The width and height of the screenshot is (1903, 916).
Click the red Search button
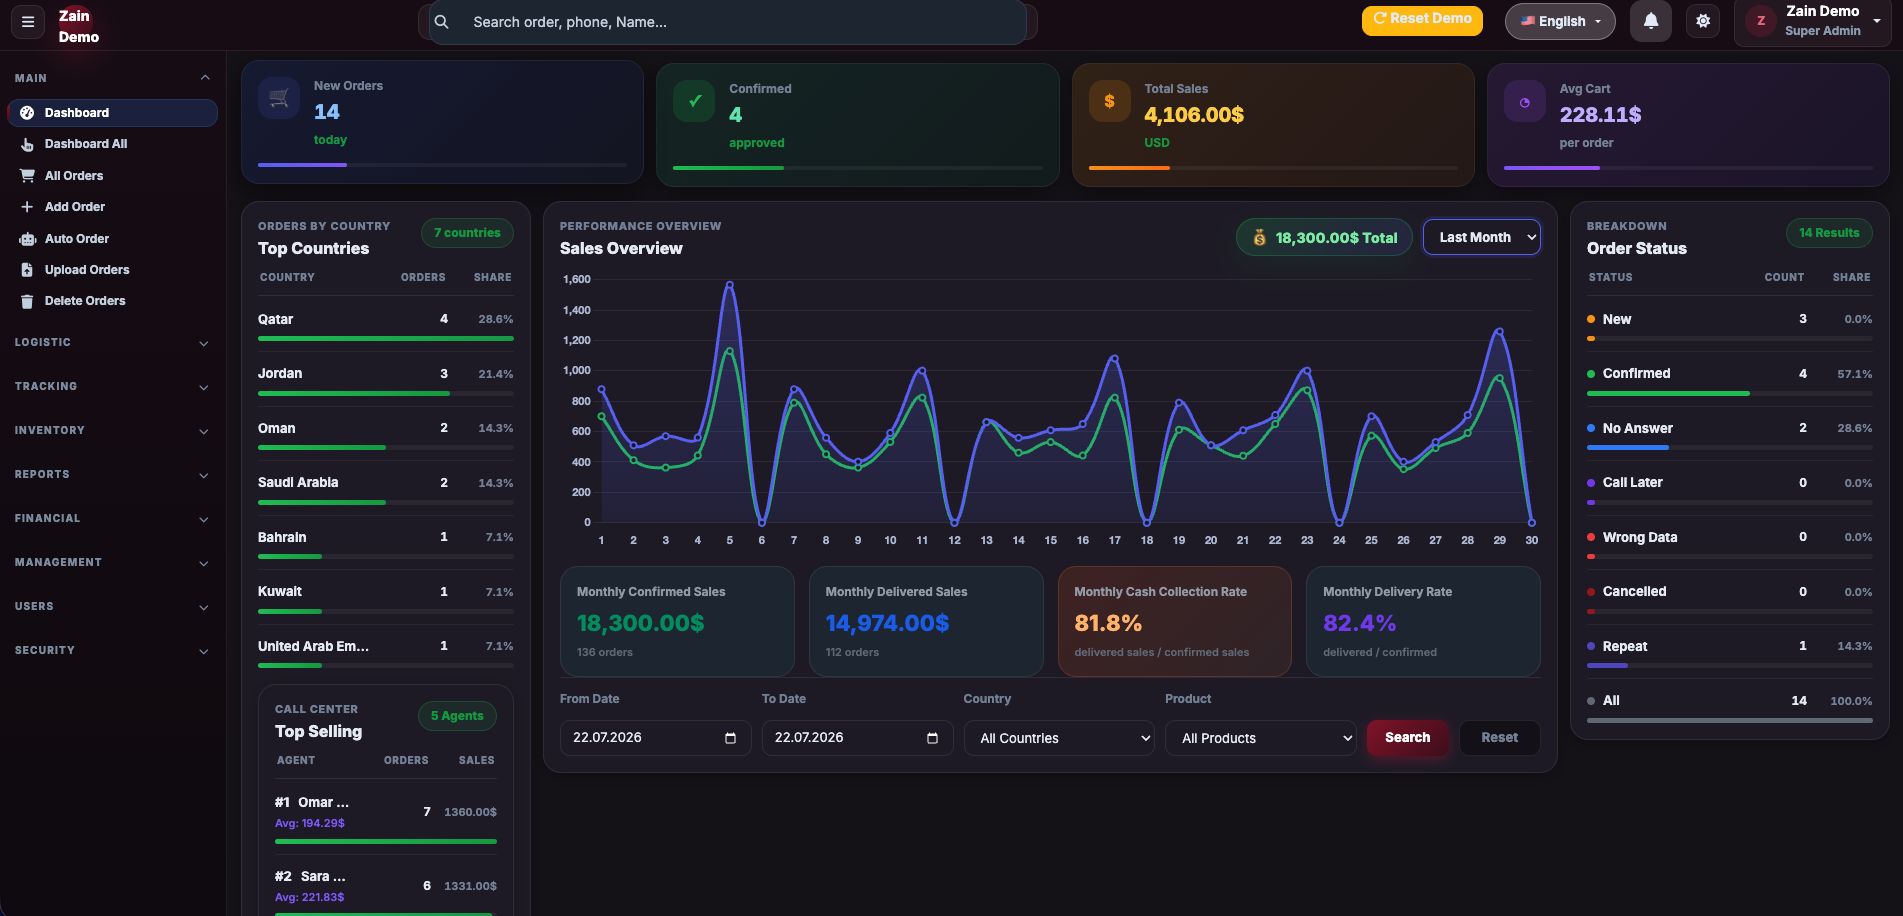pos(1407,737)
